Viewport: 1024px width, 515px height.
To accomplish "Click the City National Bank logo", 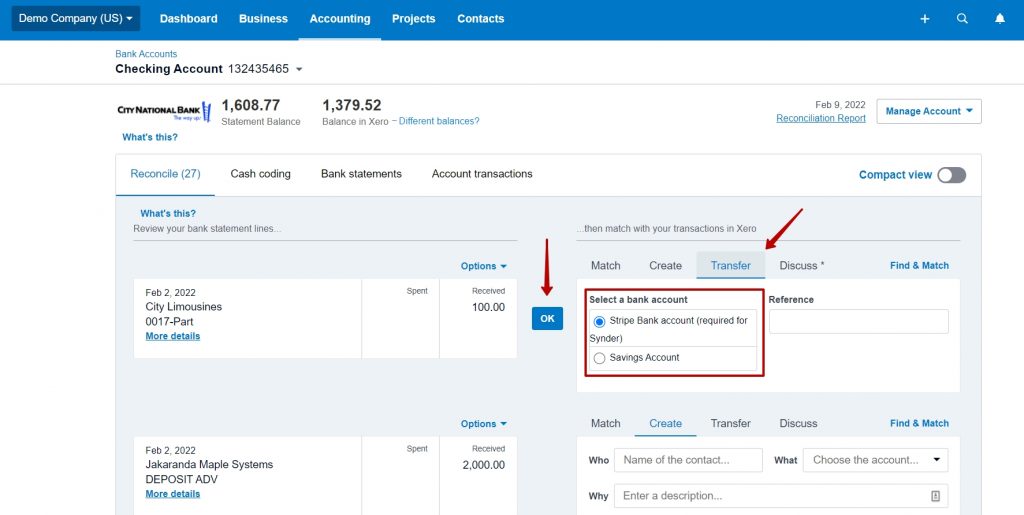I will (164, 112).
